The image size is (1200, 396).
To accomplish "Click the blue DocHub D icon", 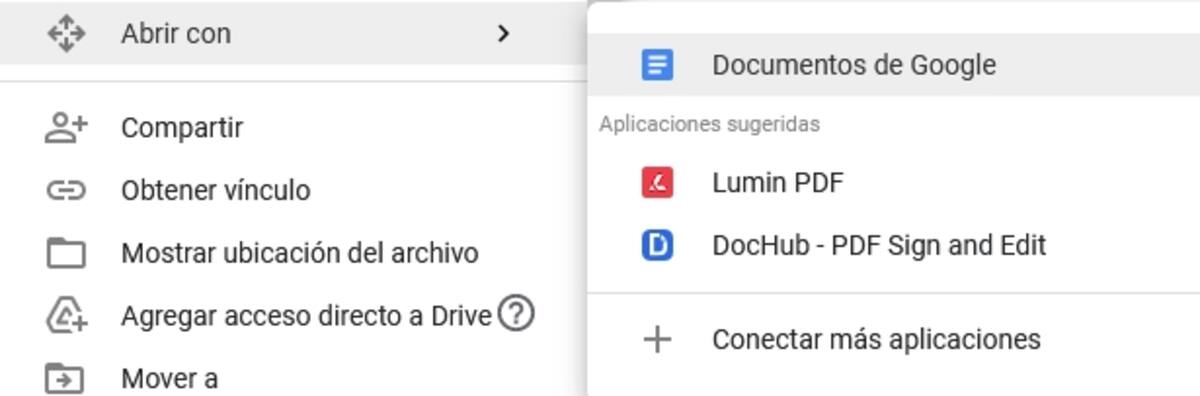I will [657, 245].
